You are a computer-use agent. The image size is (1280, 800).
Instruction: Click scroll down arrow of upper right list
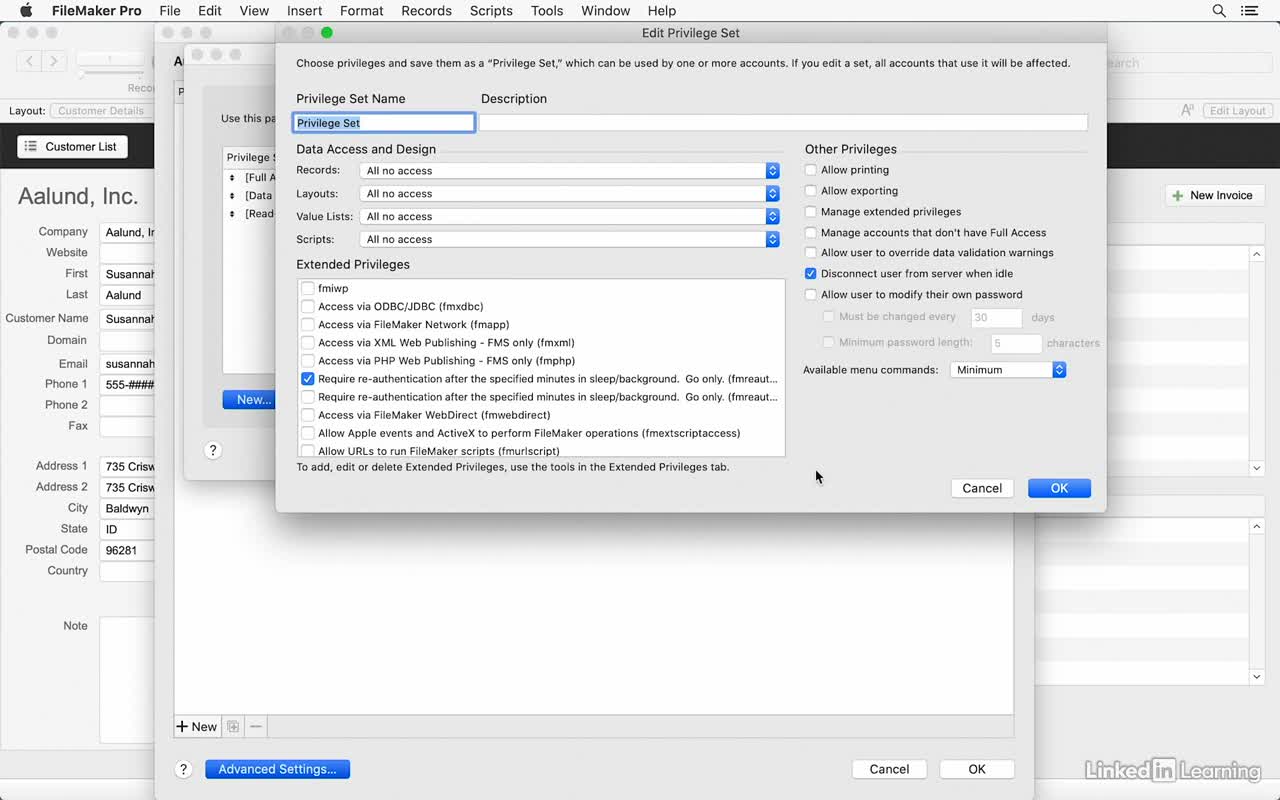[1257, 467]
